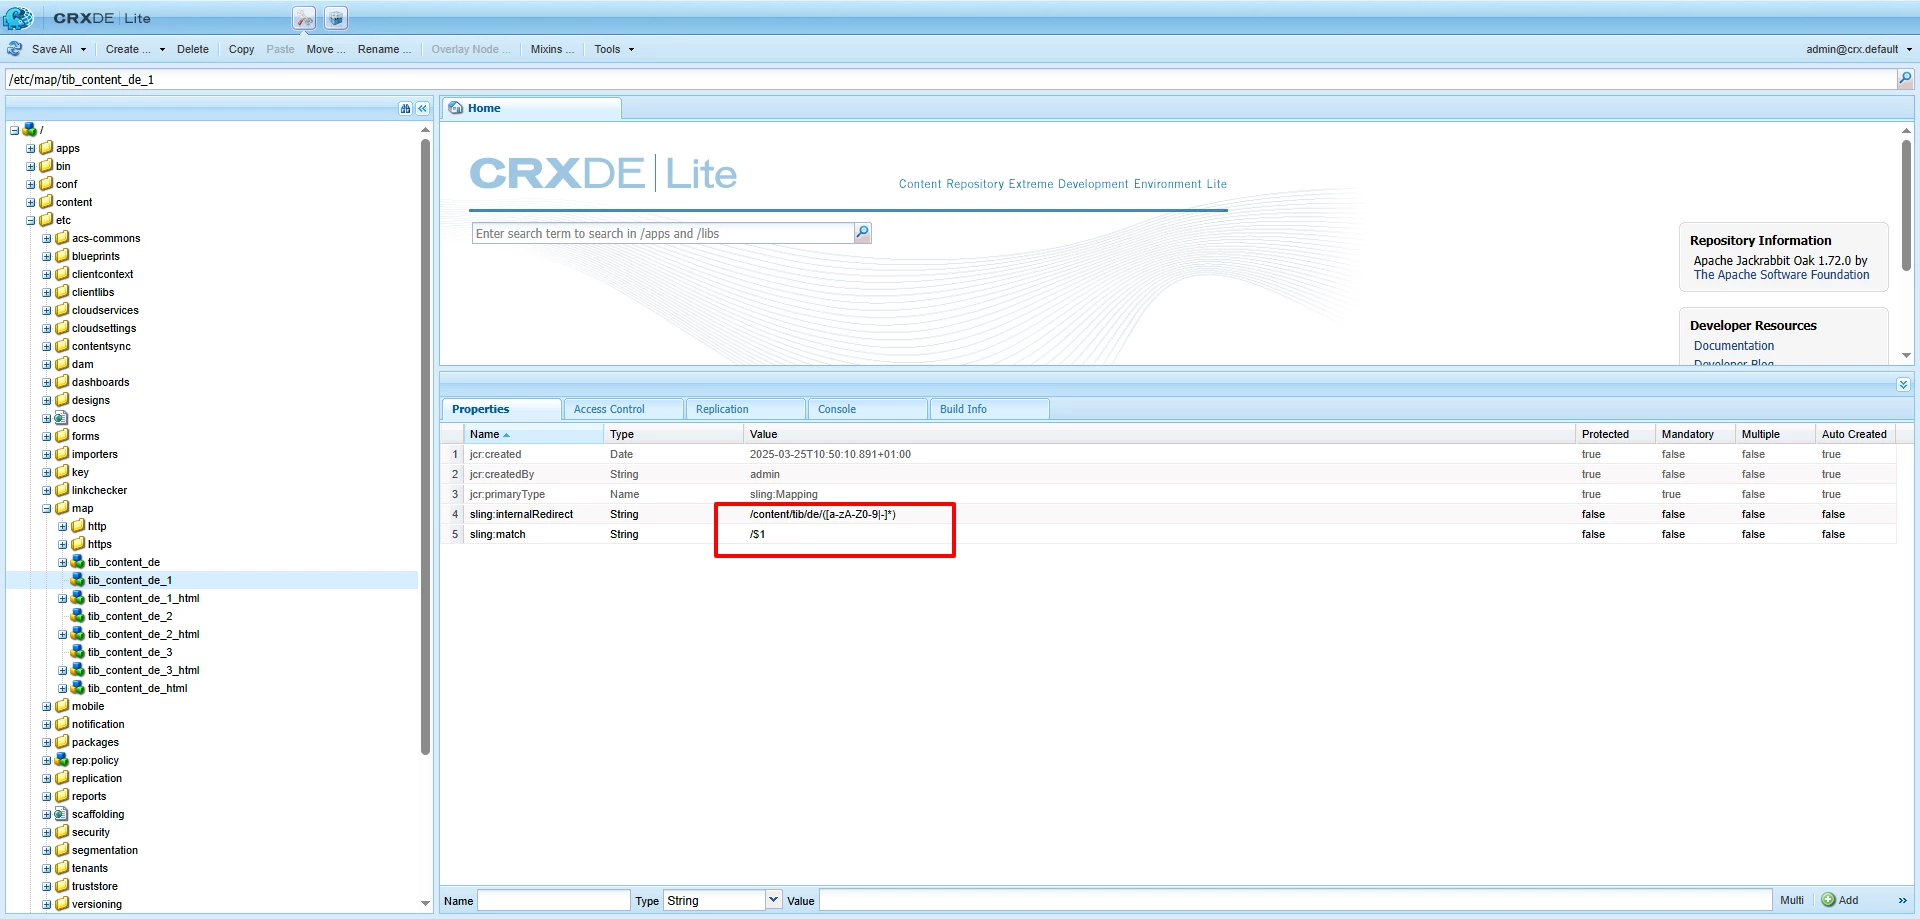
Task: Select the Home tab
Action: click(x=531, y=108)
